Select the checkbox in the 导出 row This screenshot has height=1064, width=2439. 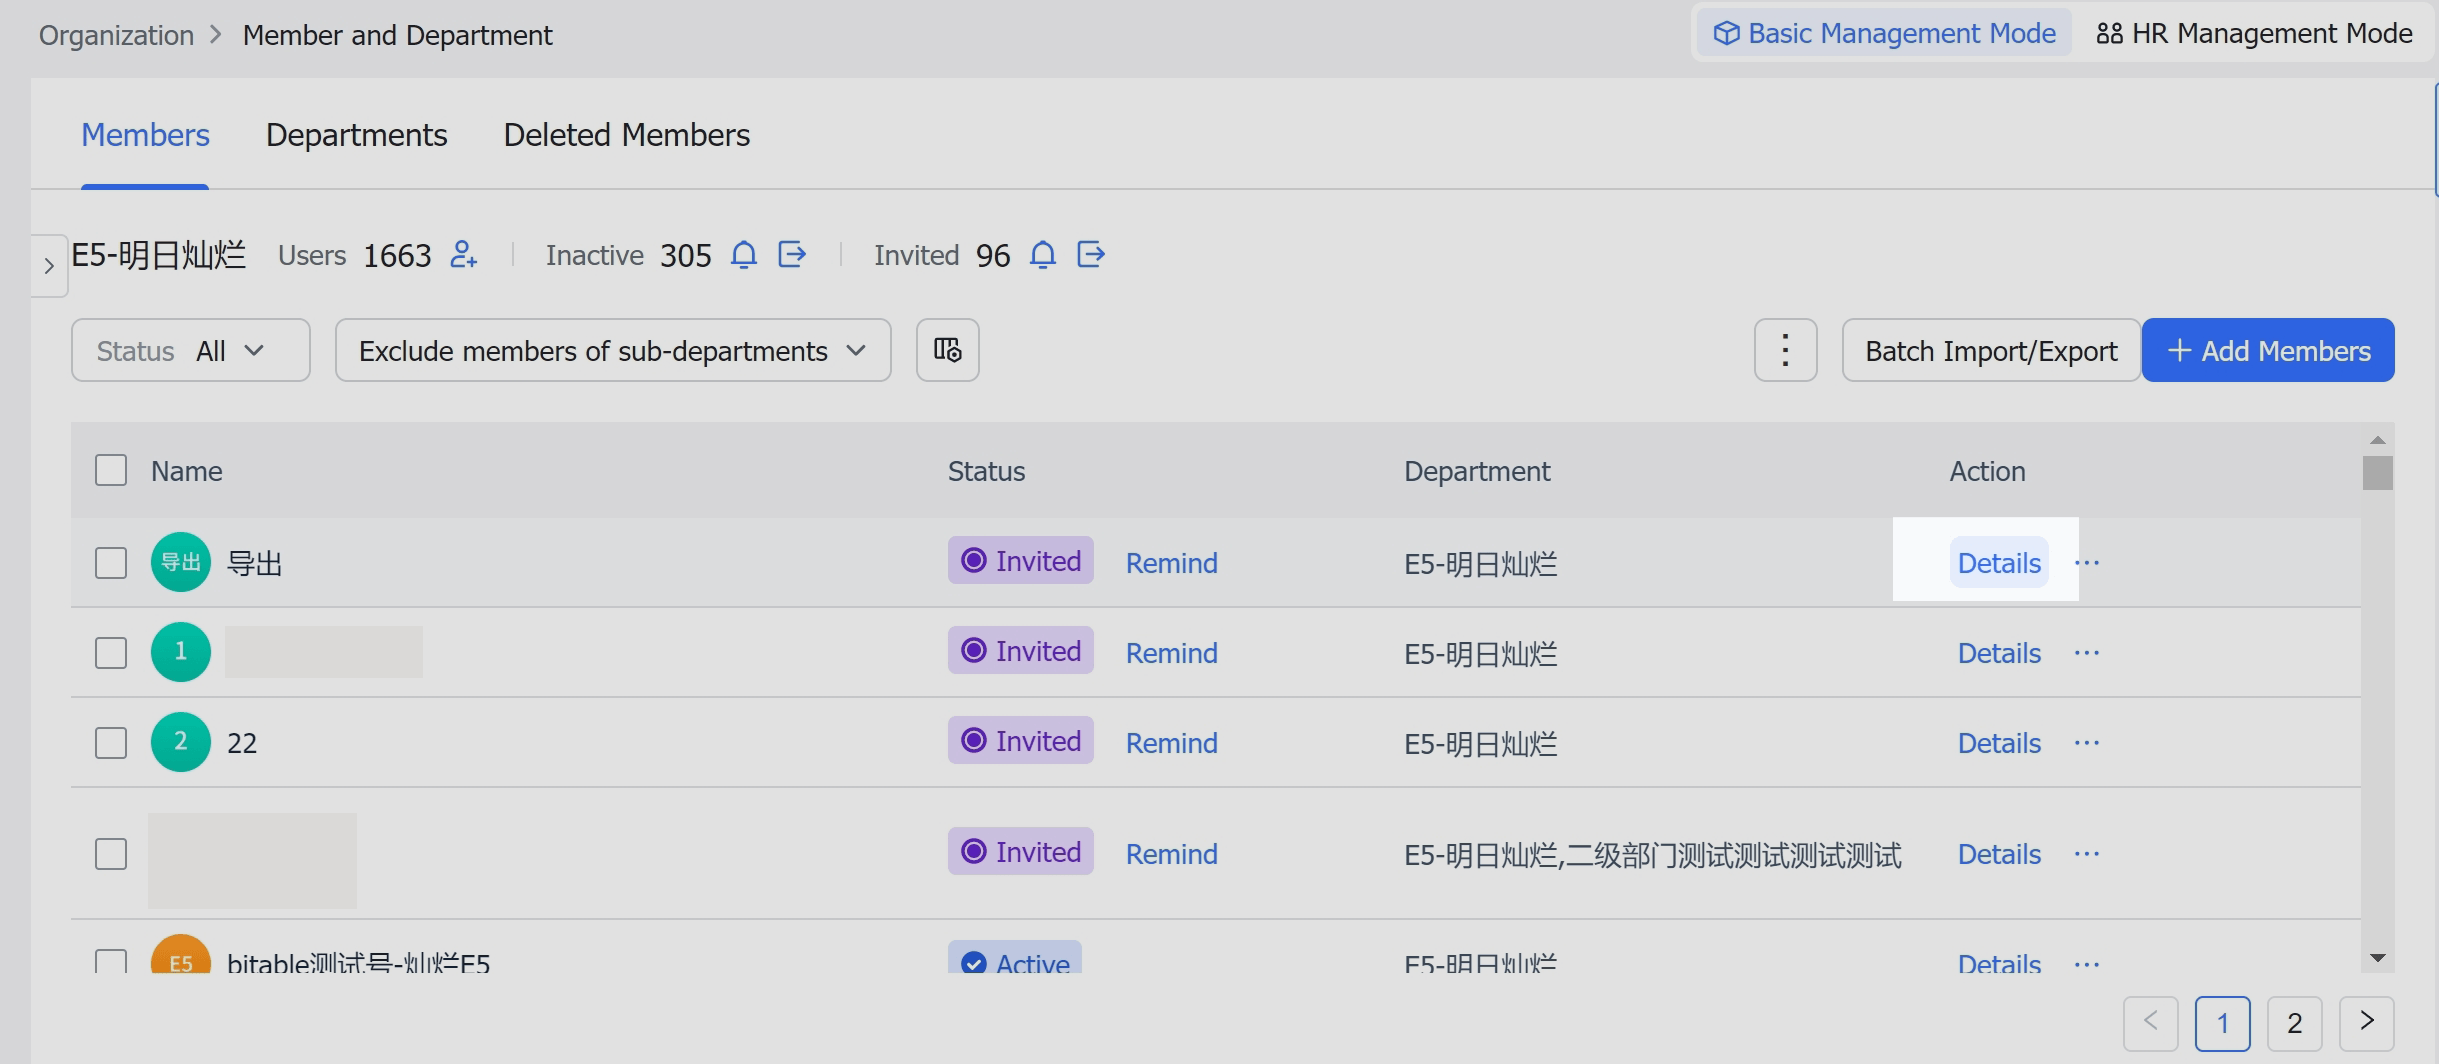coord(110,562)
